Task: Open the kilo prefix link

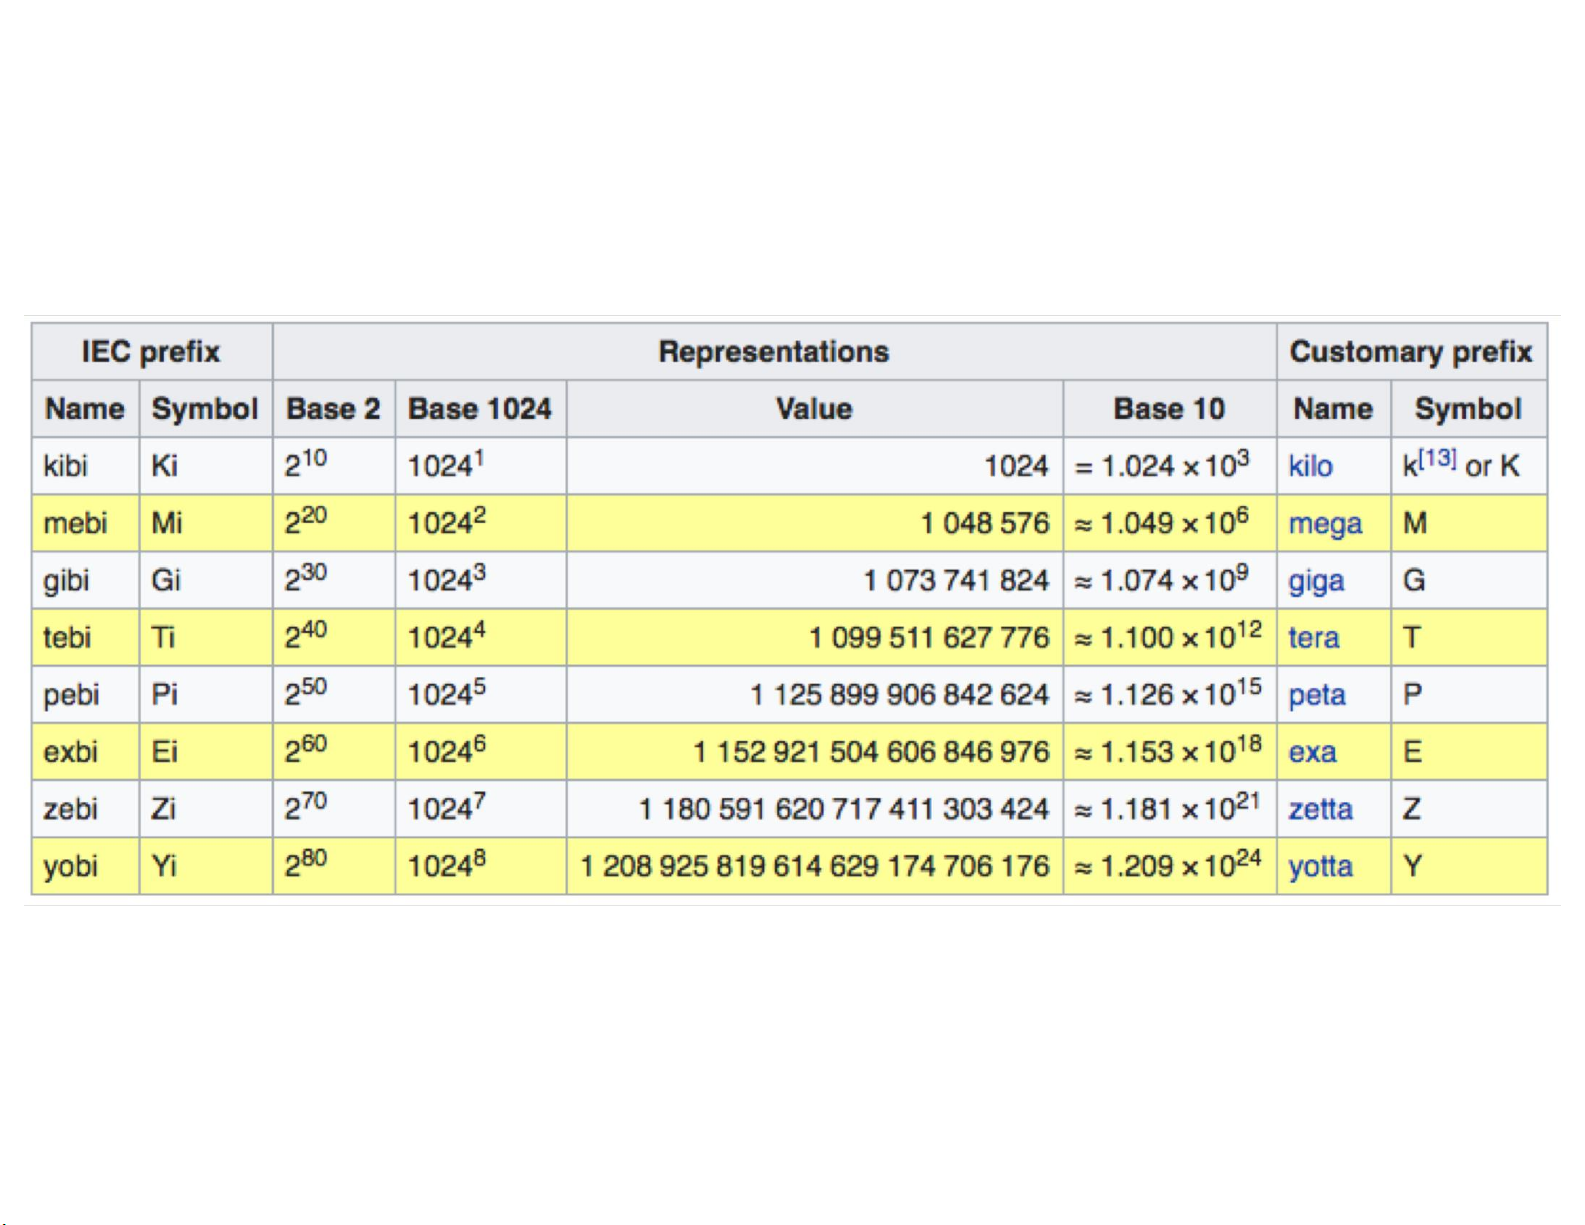Action: coord(1310,466)
